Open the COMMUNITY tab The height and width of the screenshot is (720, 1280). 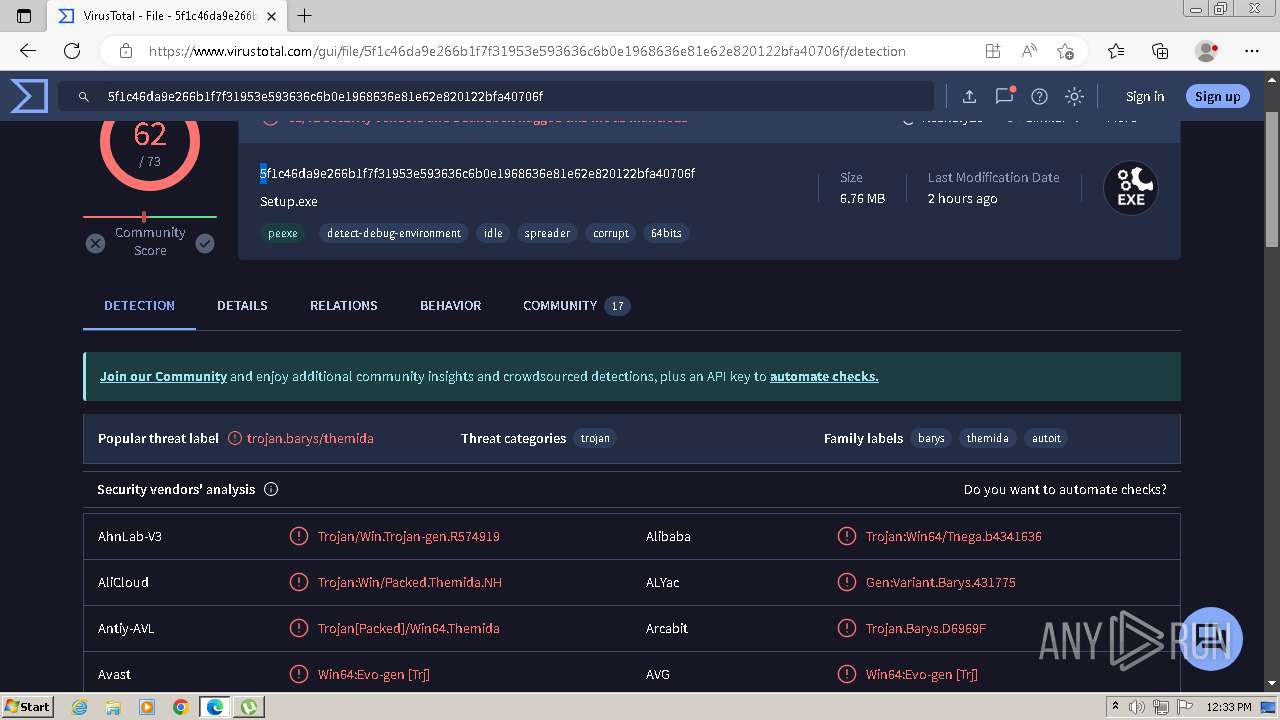[x=576, y=305]
